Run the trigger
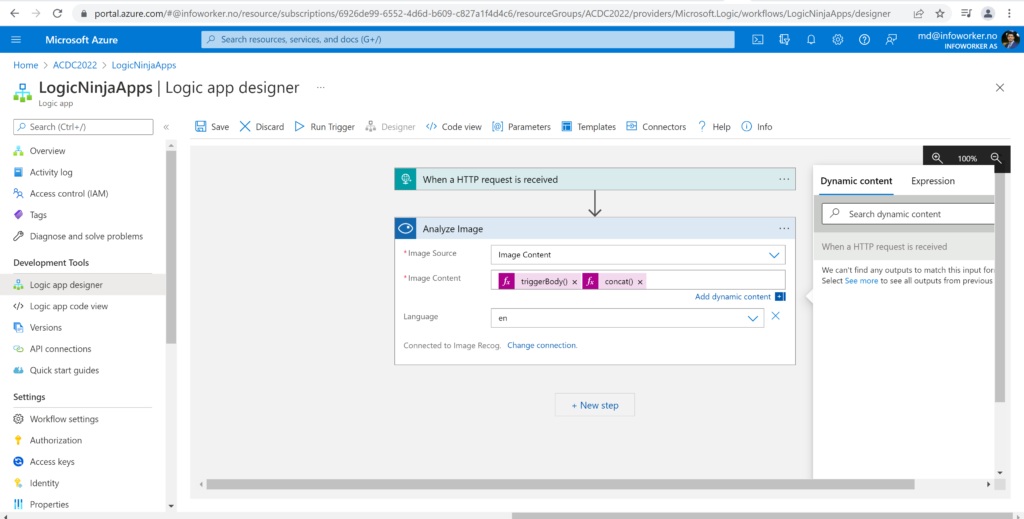This screenshot has width=1024, height=519. click(x=325, y=127)
